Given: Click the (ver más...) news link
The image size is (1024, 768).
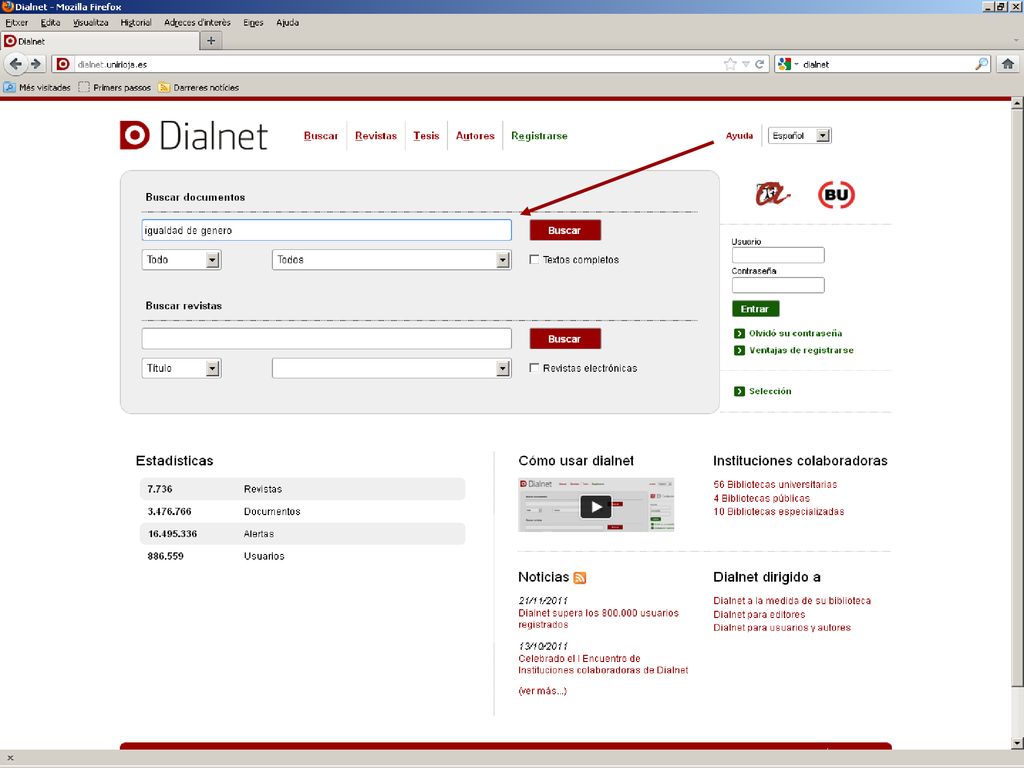Looking at the screenshot, I should (542, 691).
